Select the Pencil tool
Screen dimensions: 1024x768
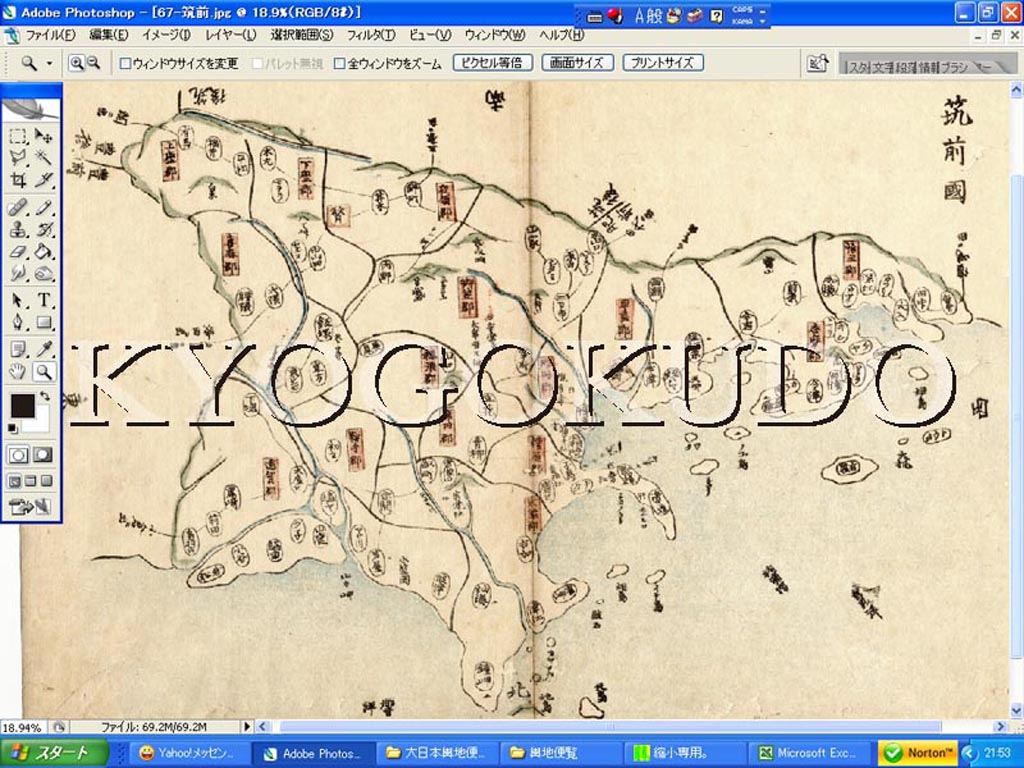(44, 208)
